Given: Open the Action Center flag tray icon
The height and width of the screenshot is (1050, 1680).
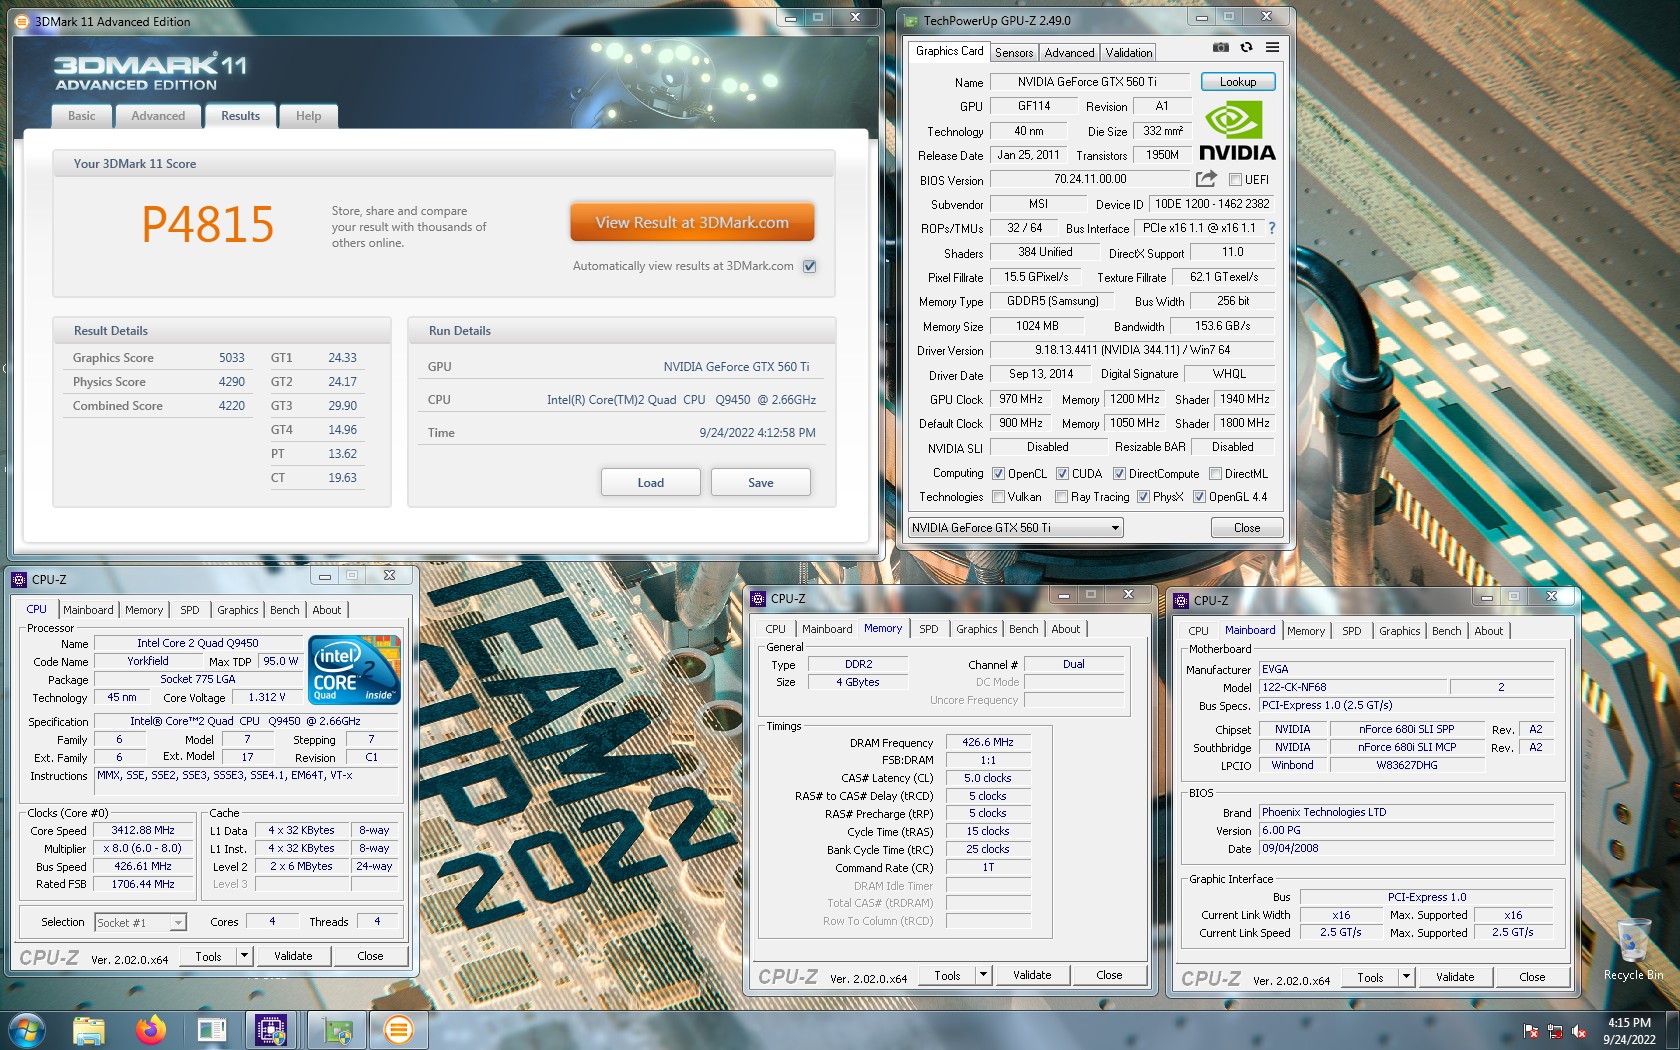Looking at the screenshot, I should tap(1531, 1031).
